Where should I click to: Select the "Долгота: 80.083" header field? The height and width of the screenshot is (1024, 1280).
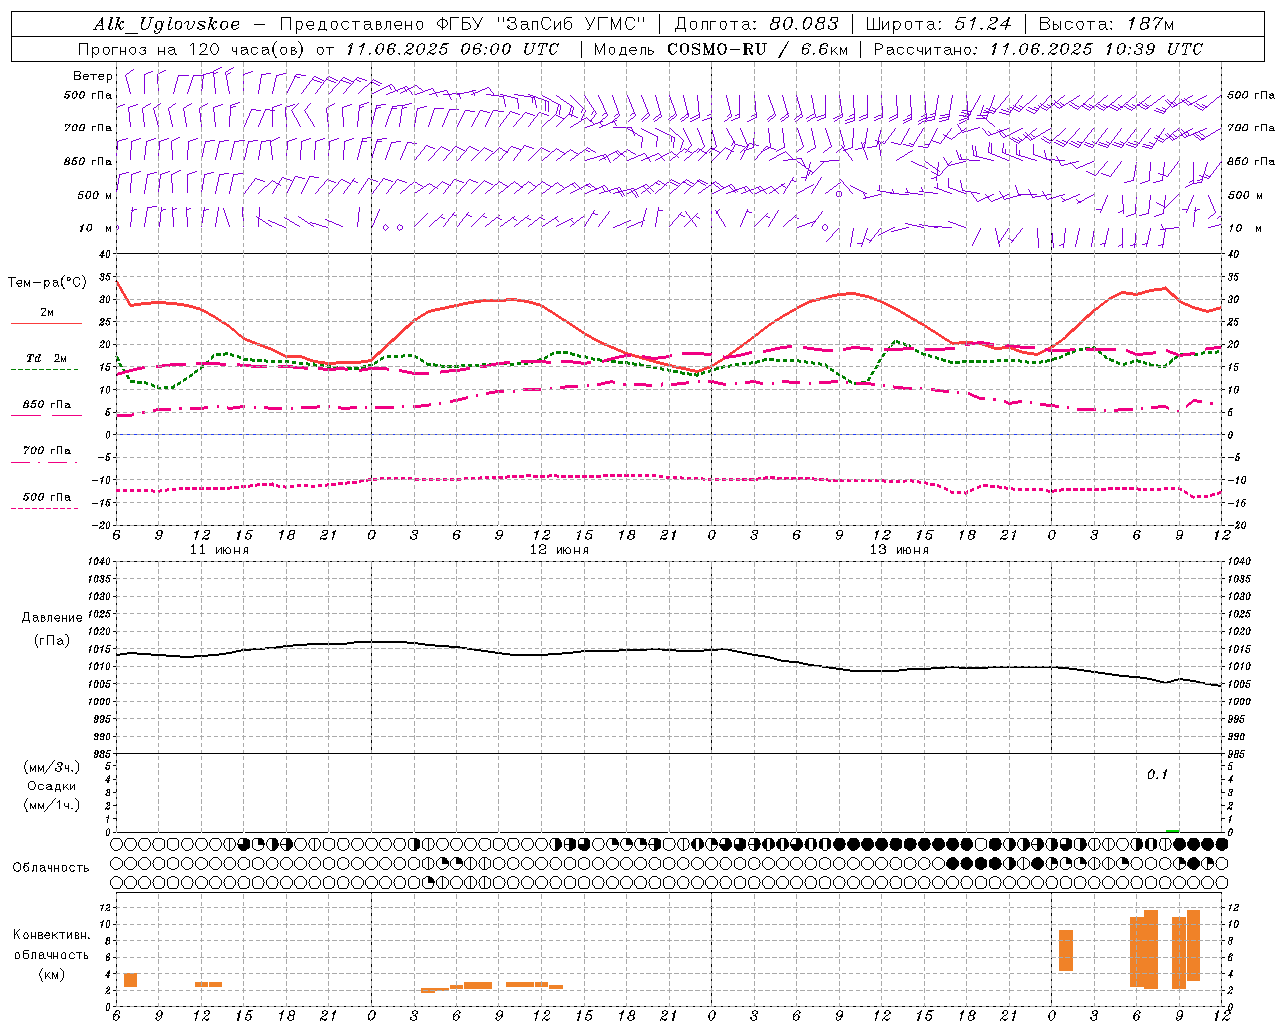coord(756,24)
